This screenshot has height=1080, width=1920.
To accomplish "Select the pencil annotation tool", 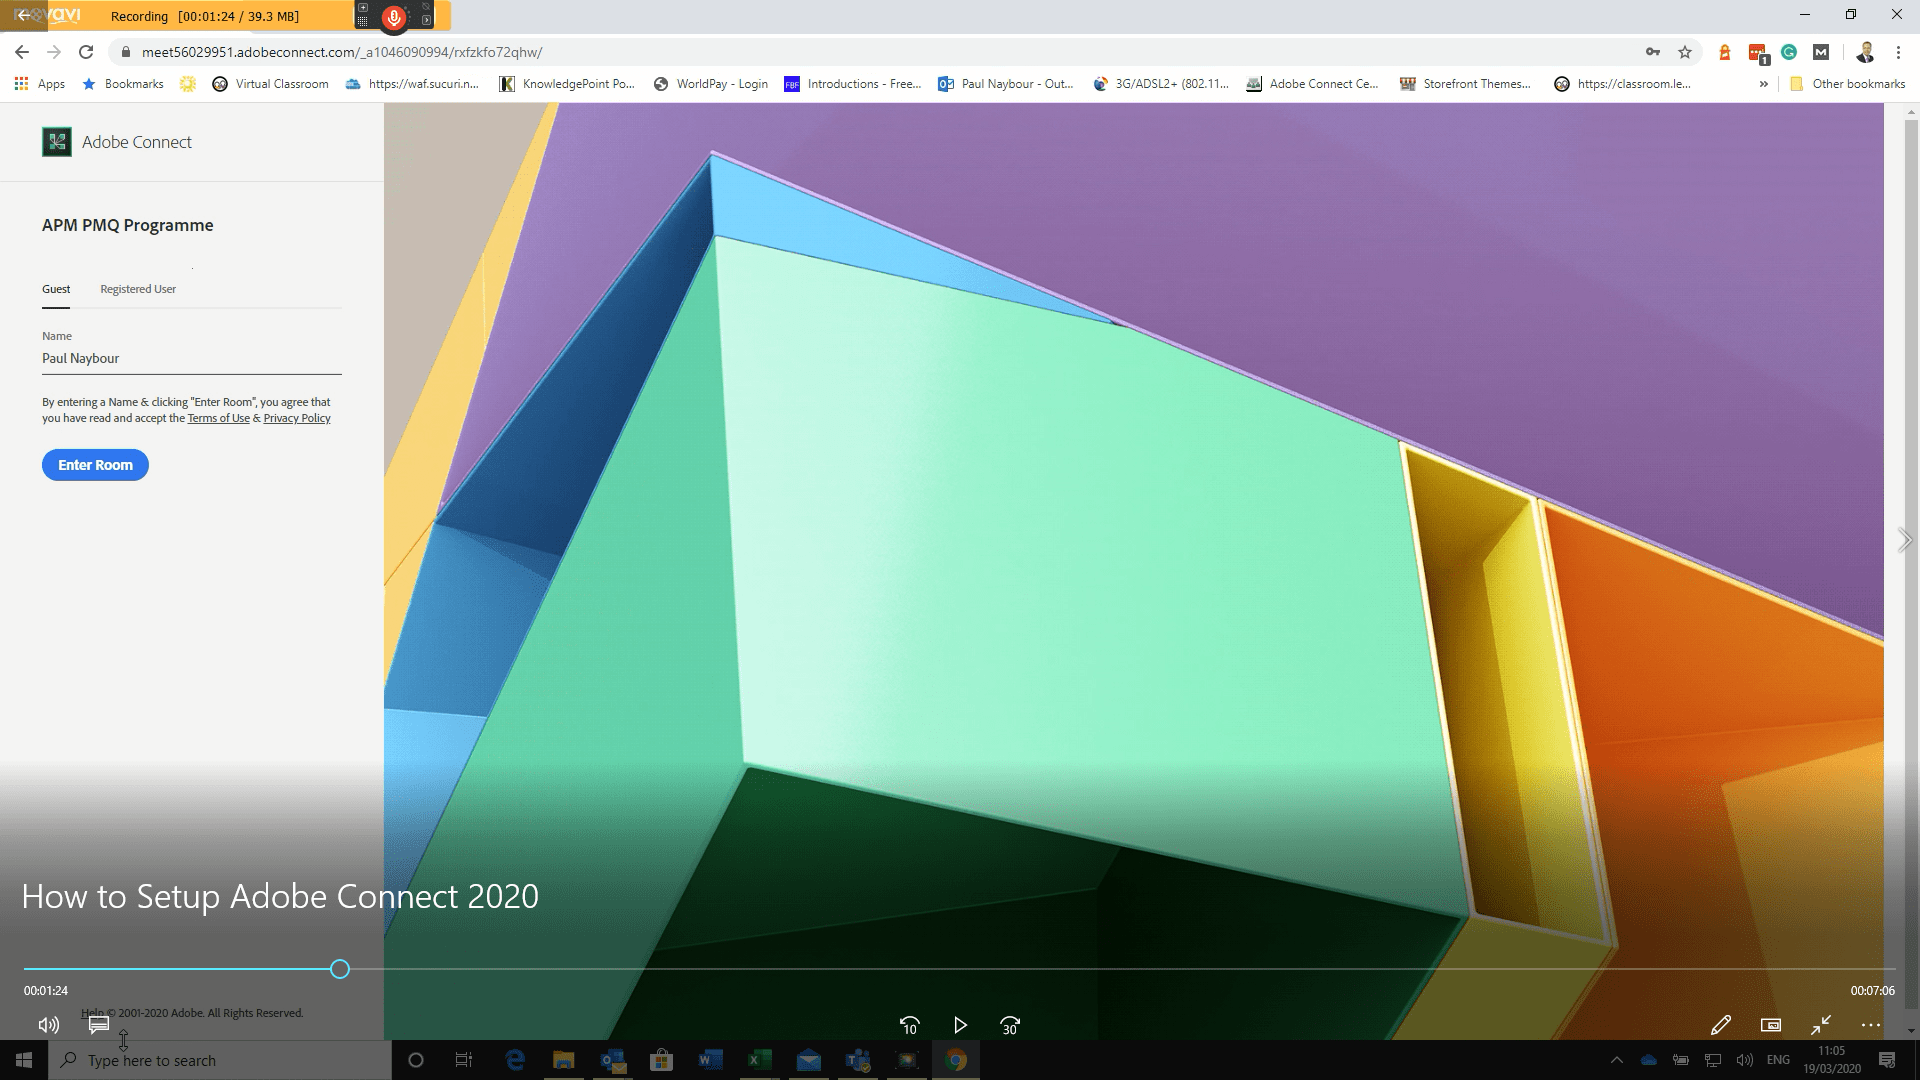I will pos(1721,1025).
